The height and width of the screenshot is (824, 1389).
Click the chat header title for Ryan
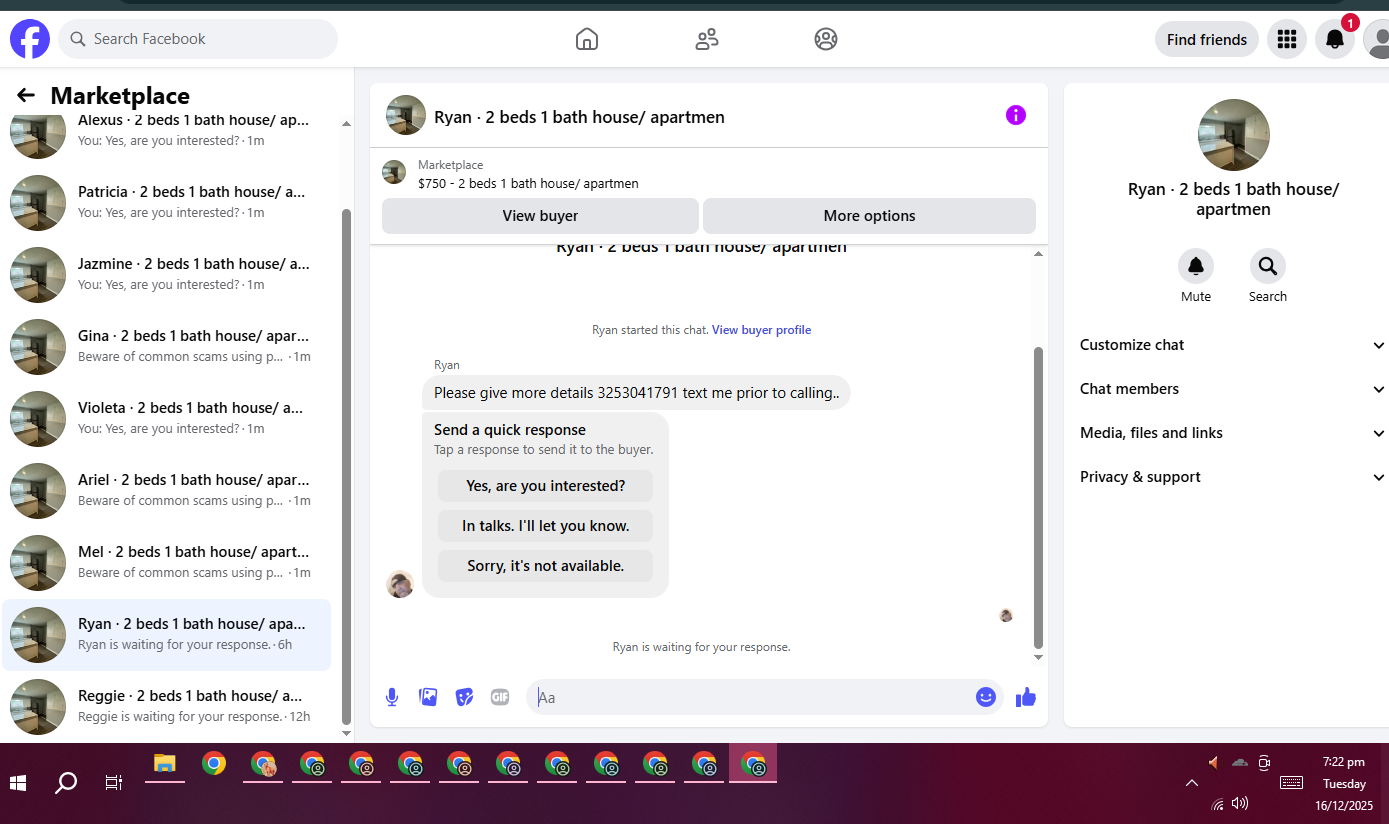pyautogui.click(x=579, y=117)
